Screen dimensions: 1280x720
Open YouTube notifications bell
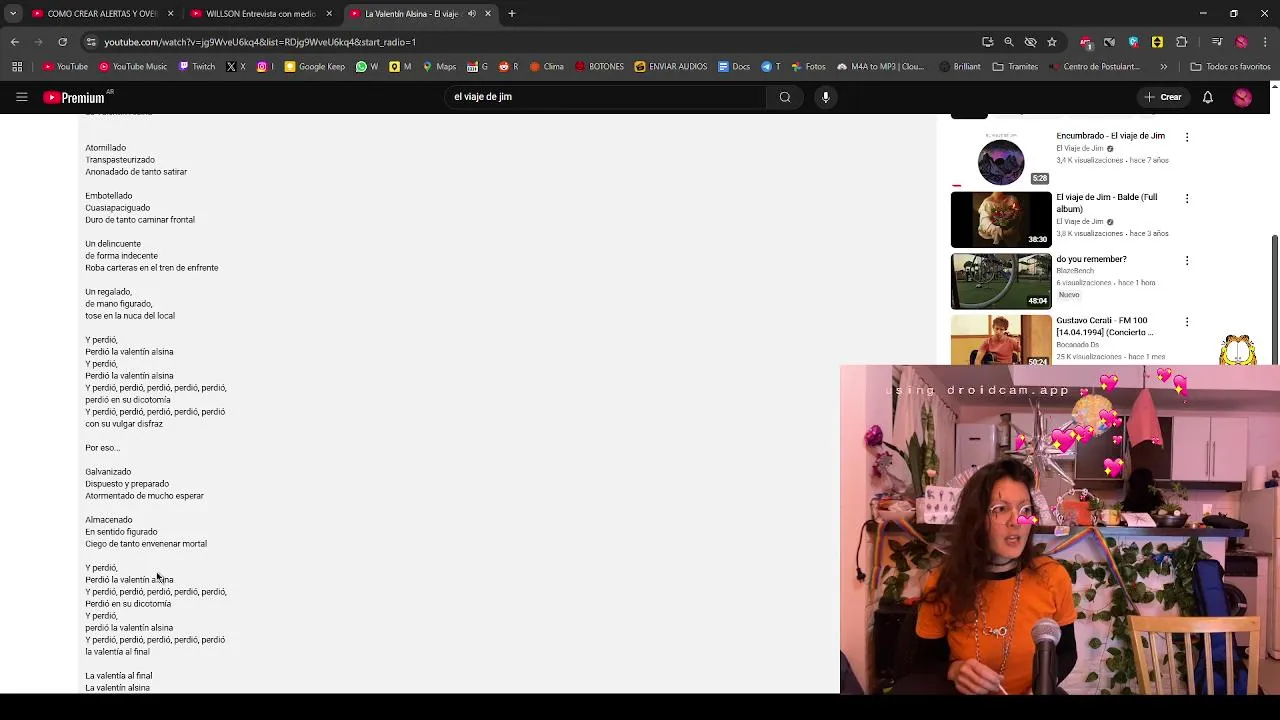1208,97
